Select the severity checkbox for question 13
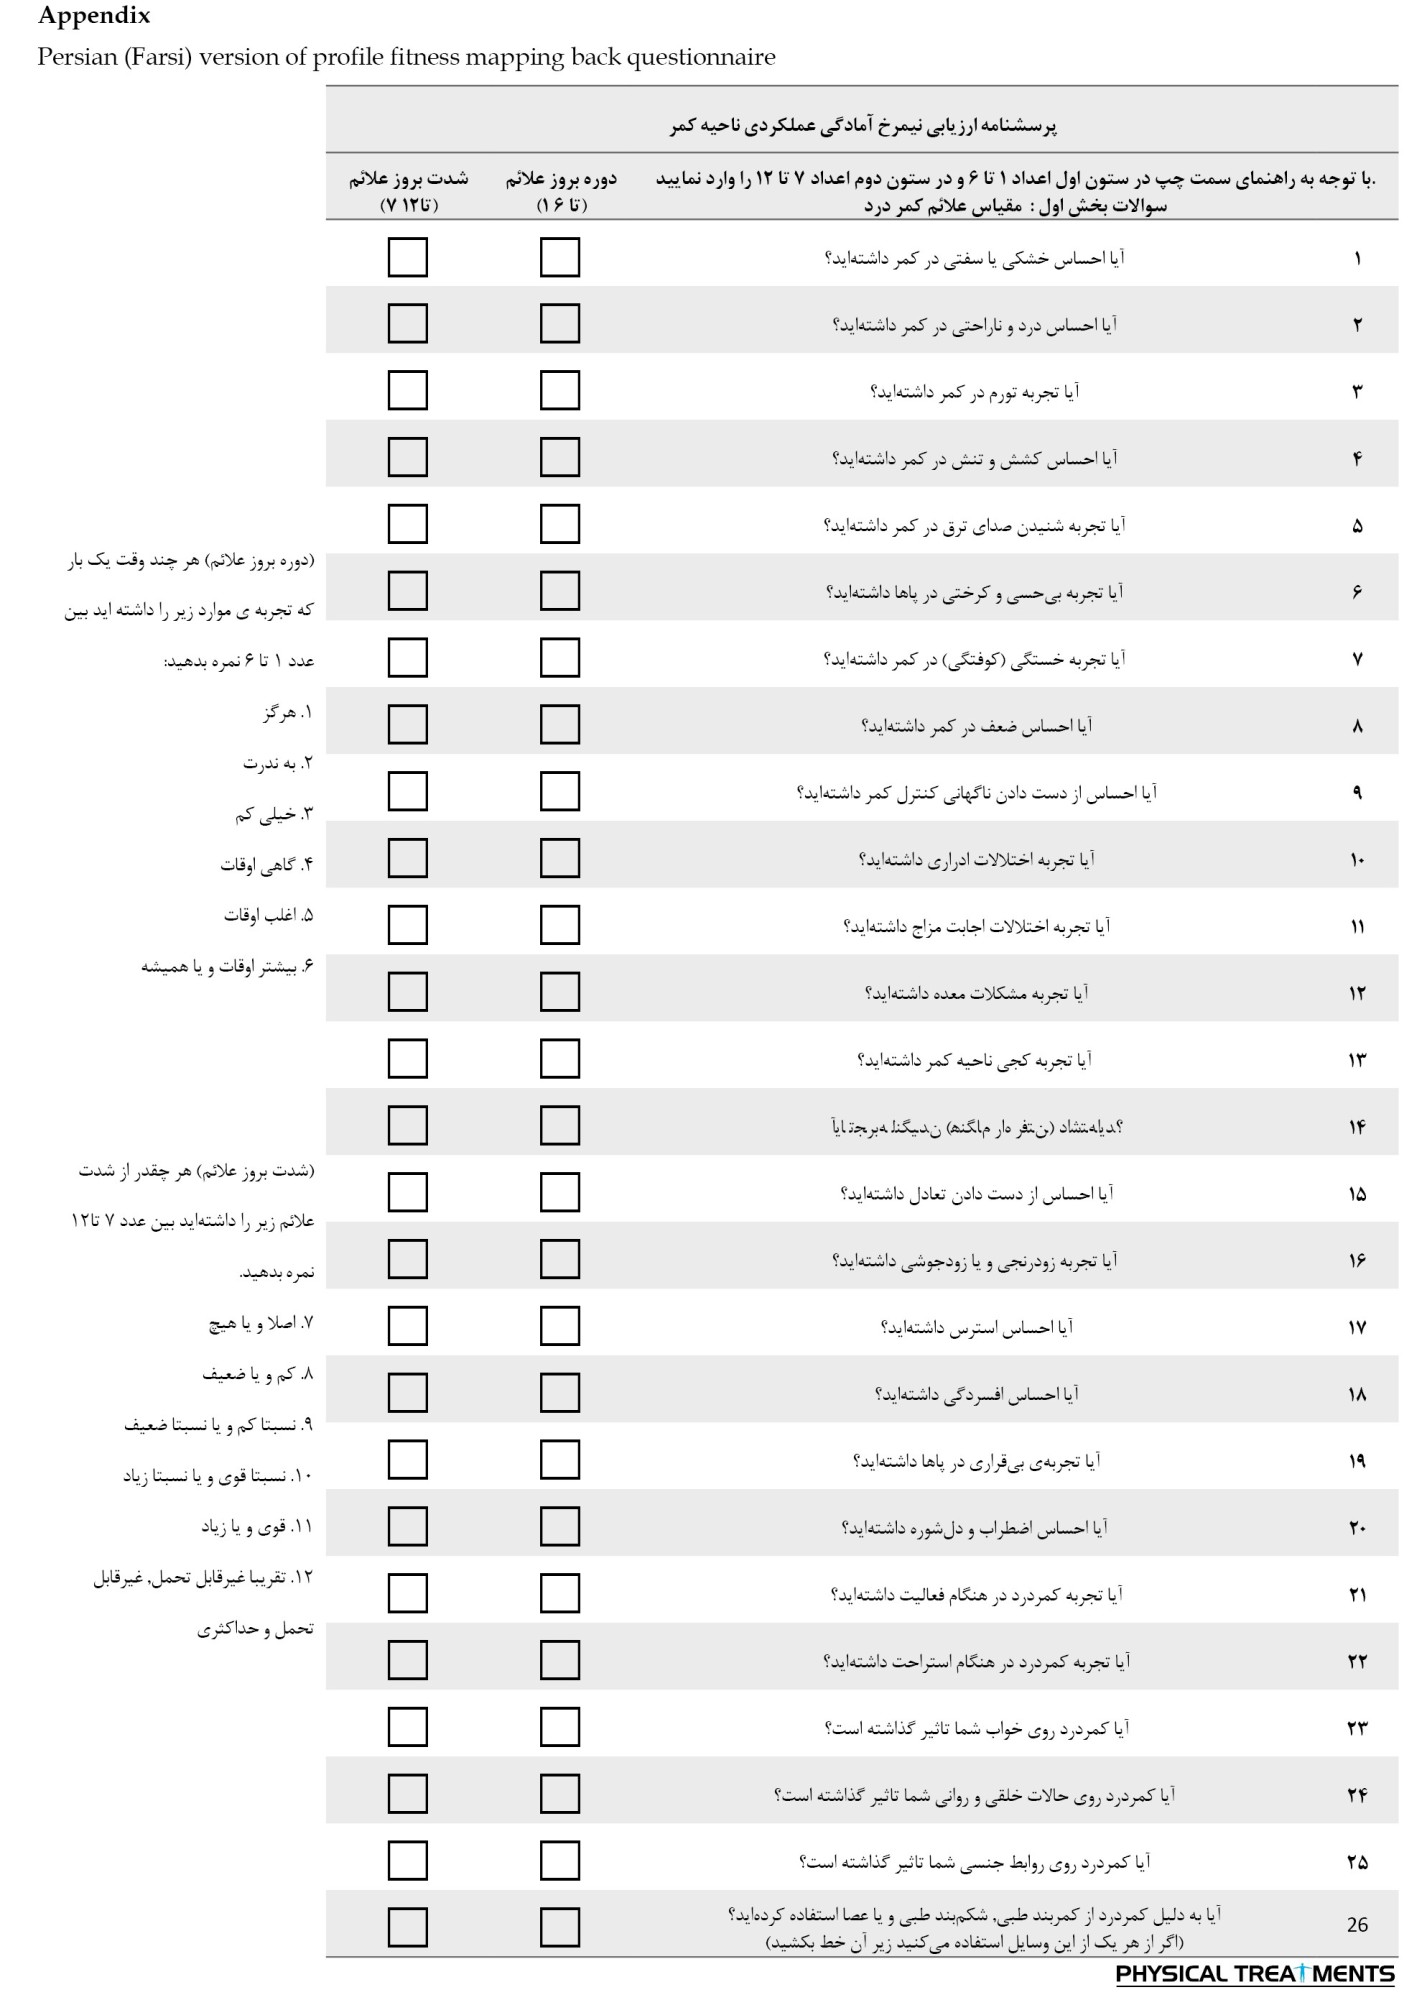This screenshot has width=1422, height=2000. click(407, 1059)
